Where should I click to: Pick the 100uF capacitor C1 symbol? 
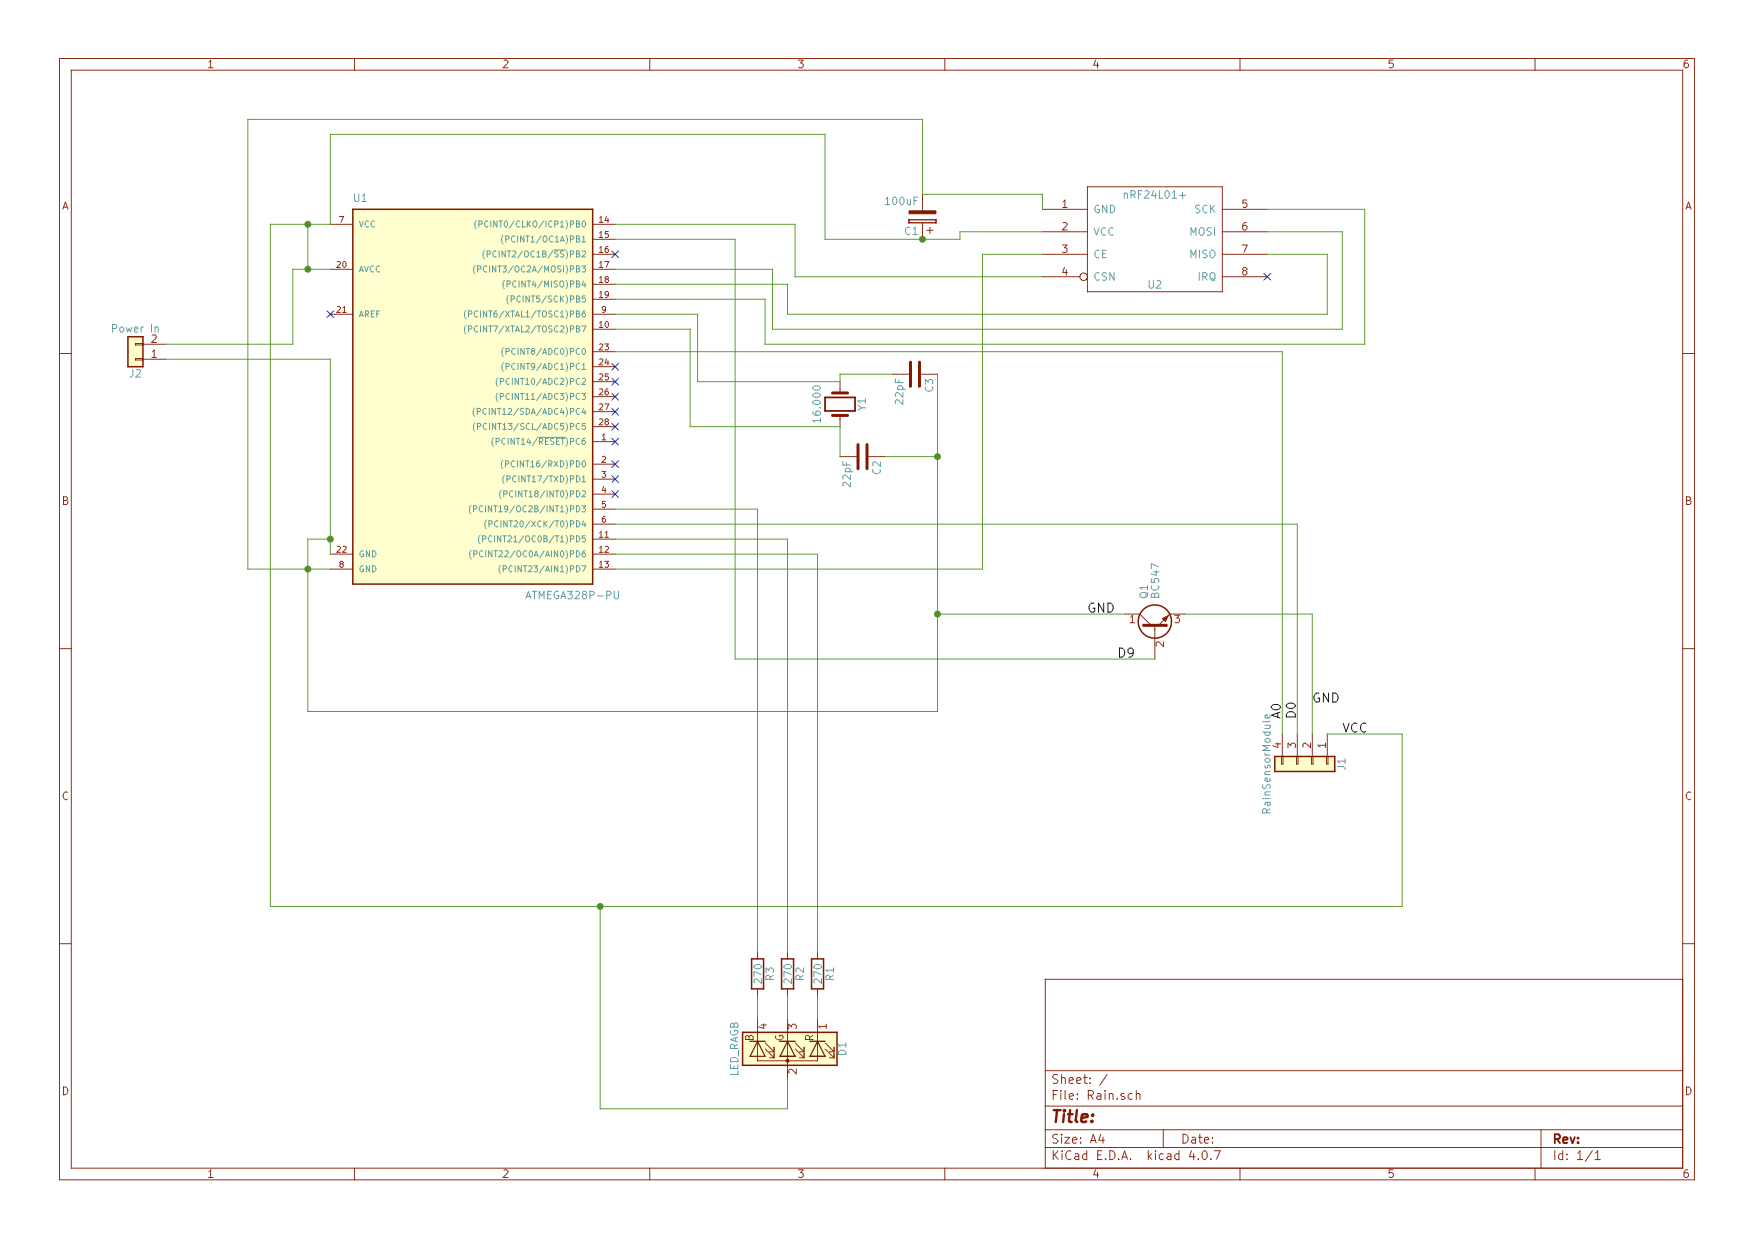(922, 217)
